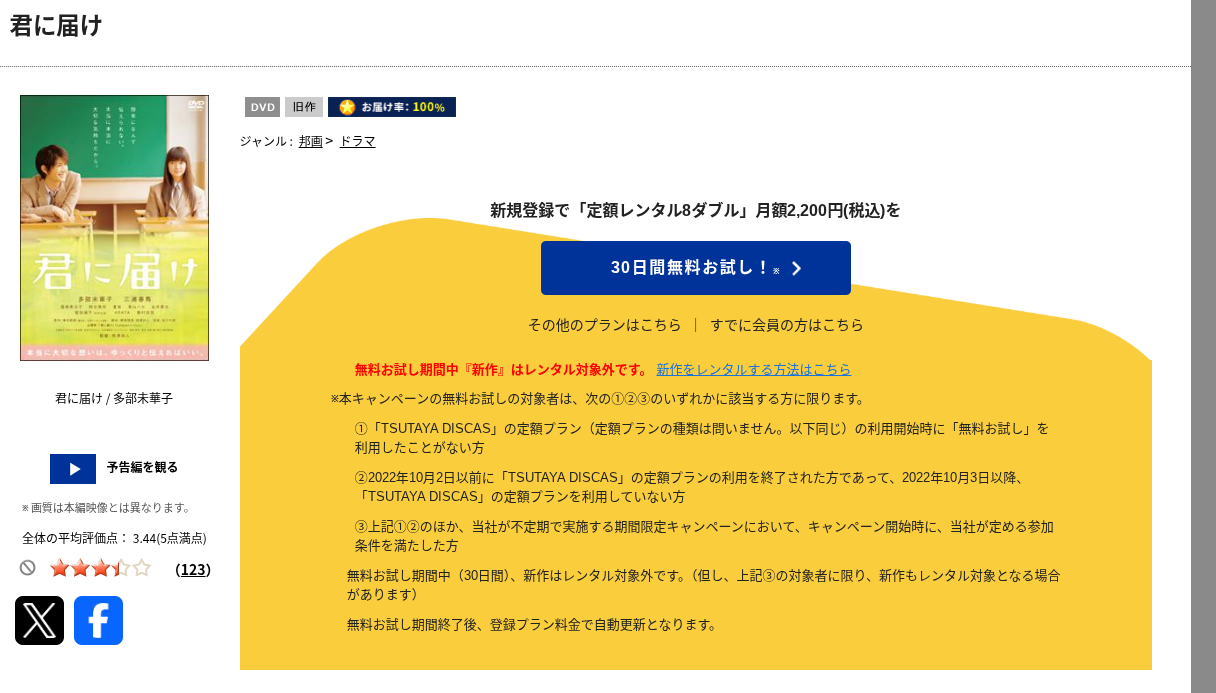Open the 君に届け DVD cover thumbnail

114,228
